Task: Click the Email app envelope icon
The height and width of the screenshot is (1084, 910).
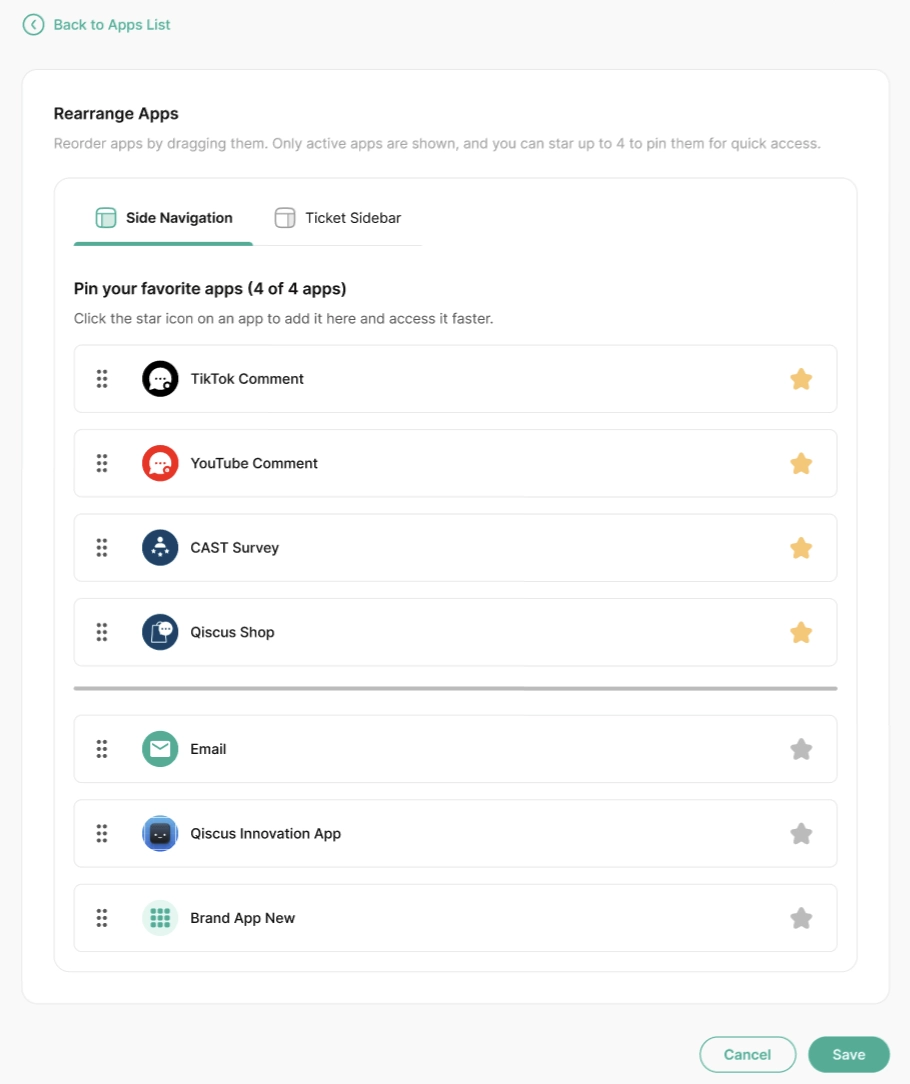Action: tap(160, 749)
